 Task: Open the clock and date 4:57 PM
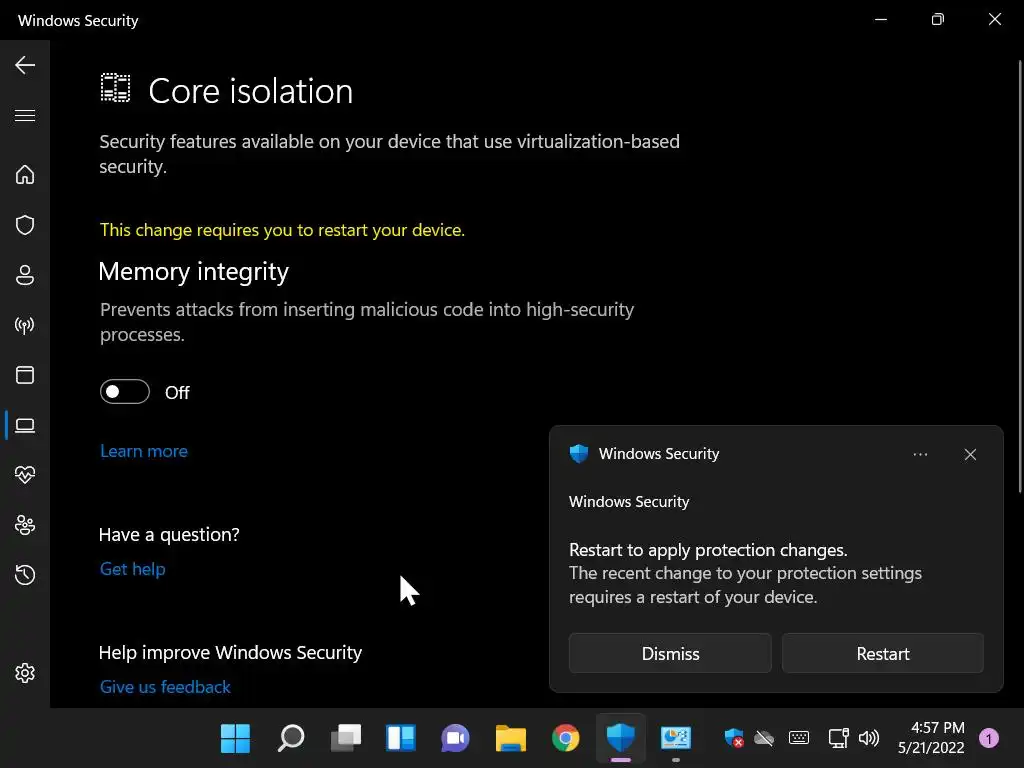(931, 738)
